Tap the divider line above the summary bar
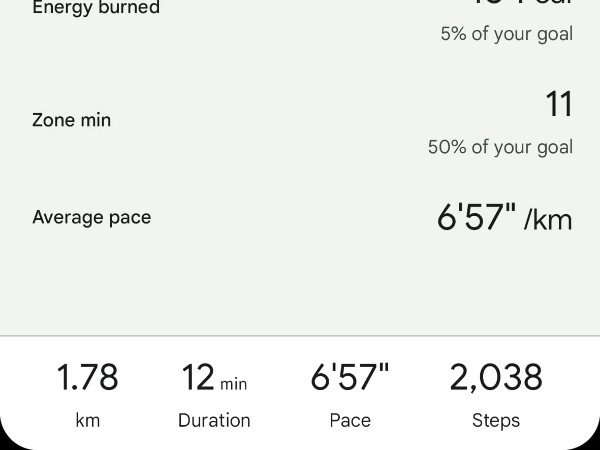Image resolution: width=600 pixels, height=450 pixels. 300,336
